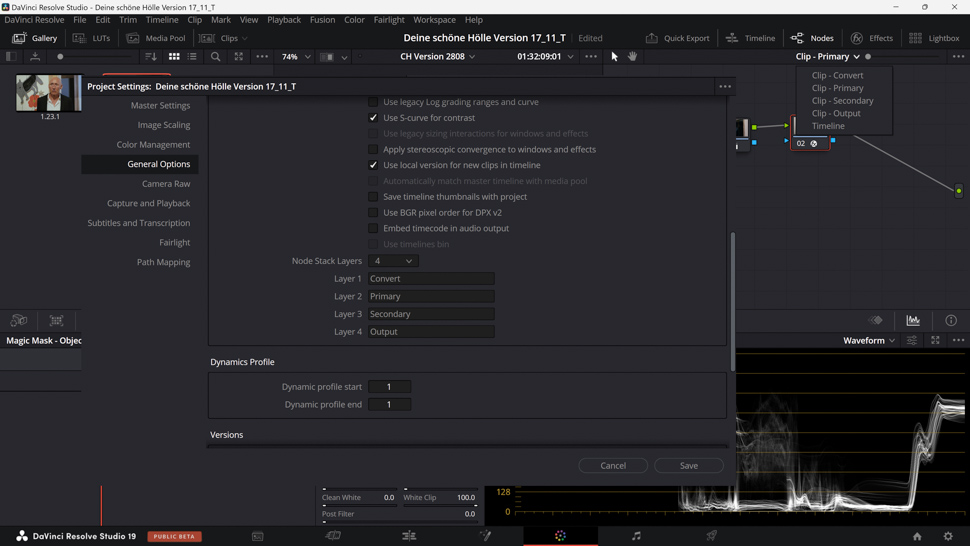
Task: Go to the Fusion page
Action: [x=485, y=536]
